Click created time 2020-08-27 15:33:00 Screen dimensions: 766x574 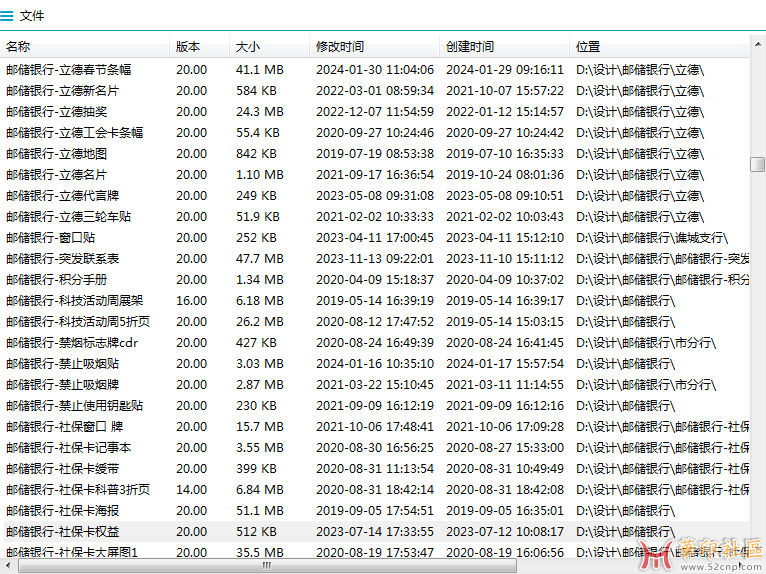[505, 448]
